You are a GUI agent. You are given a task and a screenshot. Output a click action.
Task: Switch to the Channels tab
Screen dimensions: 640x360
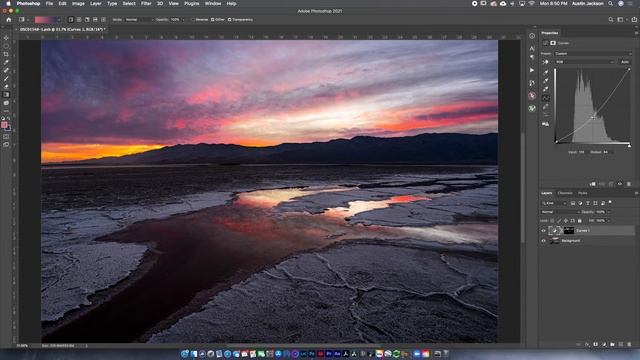(565, 193)
